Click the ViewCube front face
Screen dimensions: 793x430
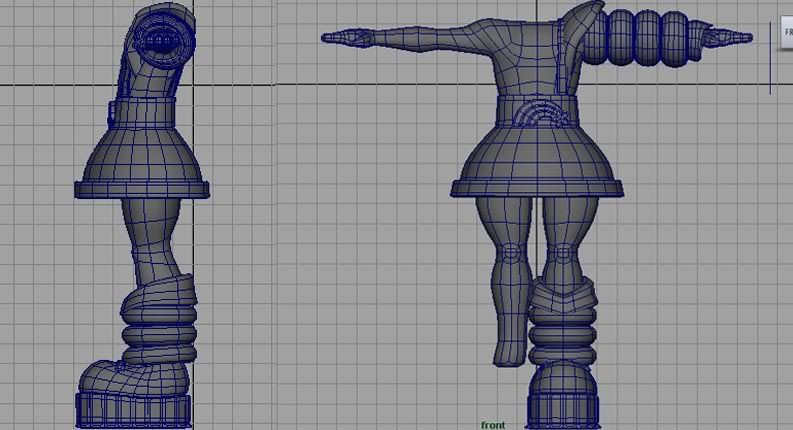pos(785,31)
